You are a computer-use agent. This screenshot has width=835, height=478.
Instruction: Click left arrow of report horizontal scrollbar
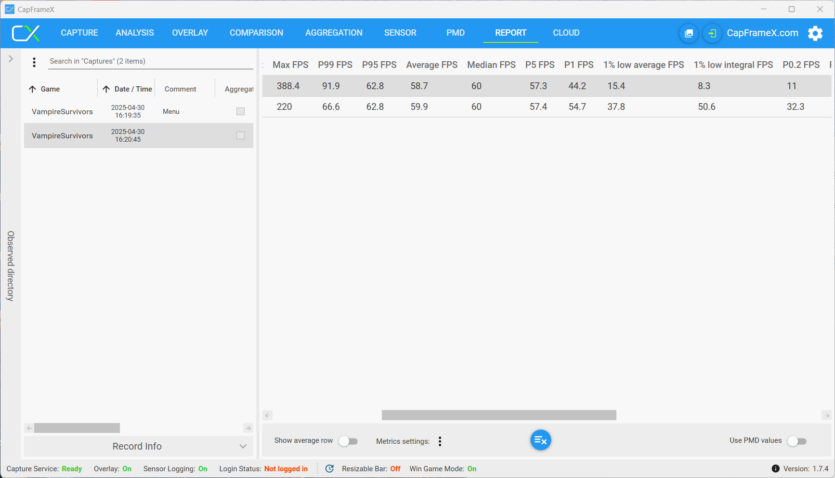[267, 415]
